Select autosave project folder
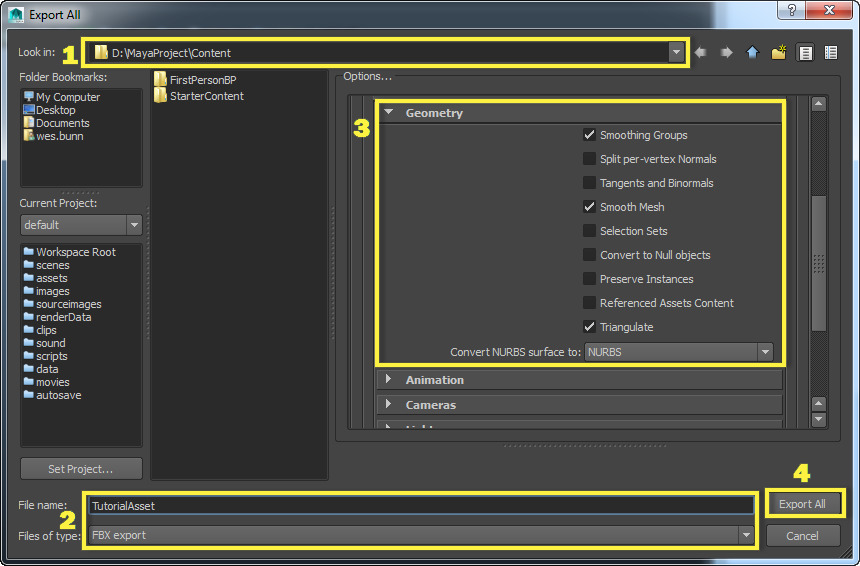860x566 pixels. [53, 395]
